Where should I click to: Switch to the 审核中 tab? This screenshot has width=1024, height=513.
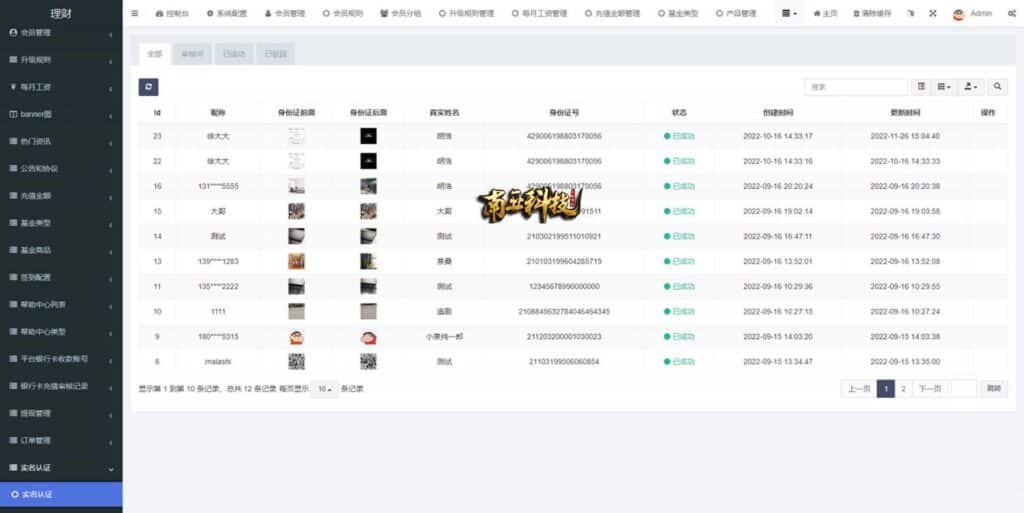point(192,54)
